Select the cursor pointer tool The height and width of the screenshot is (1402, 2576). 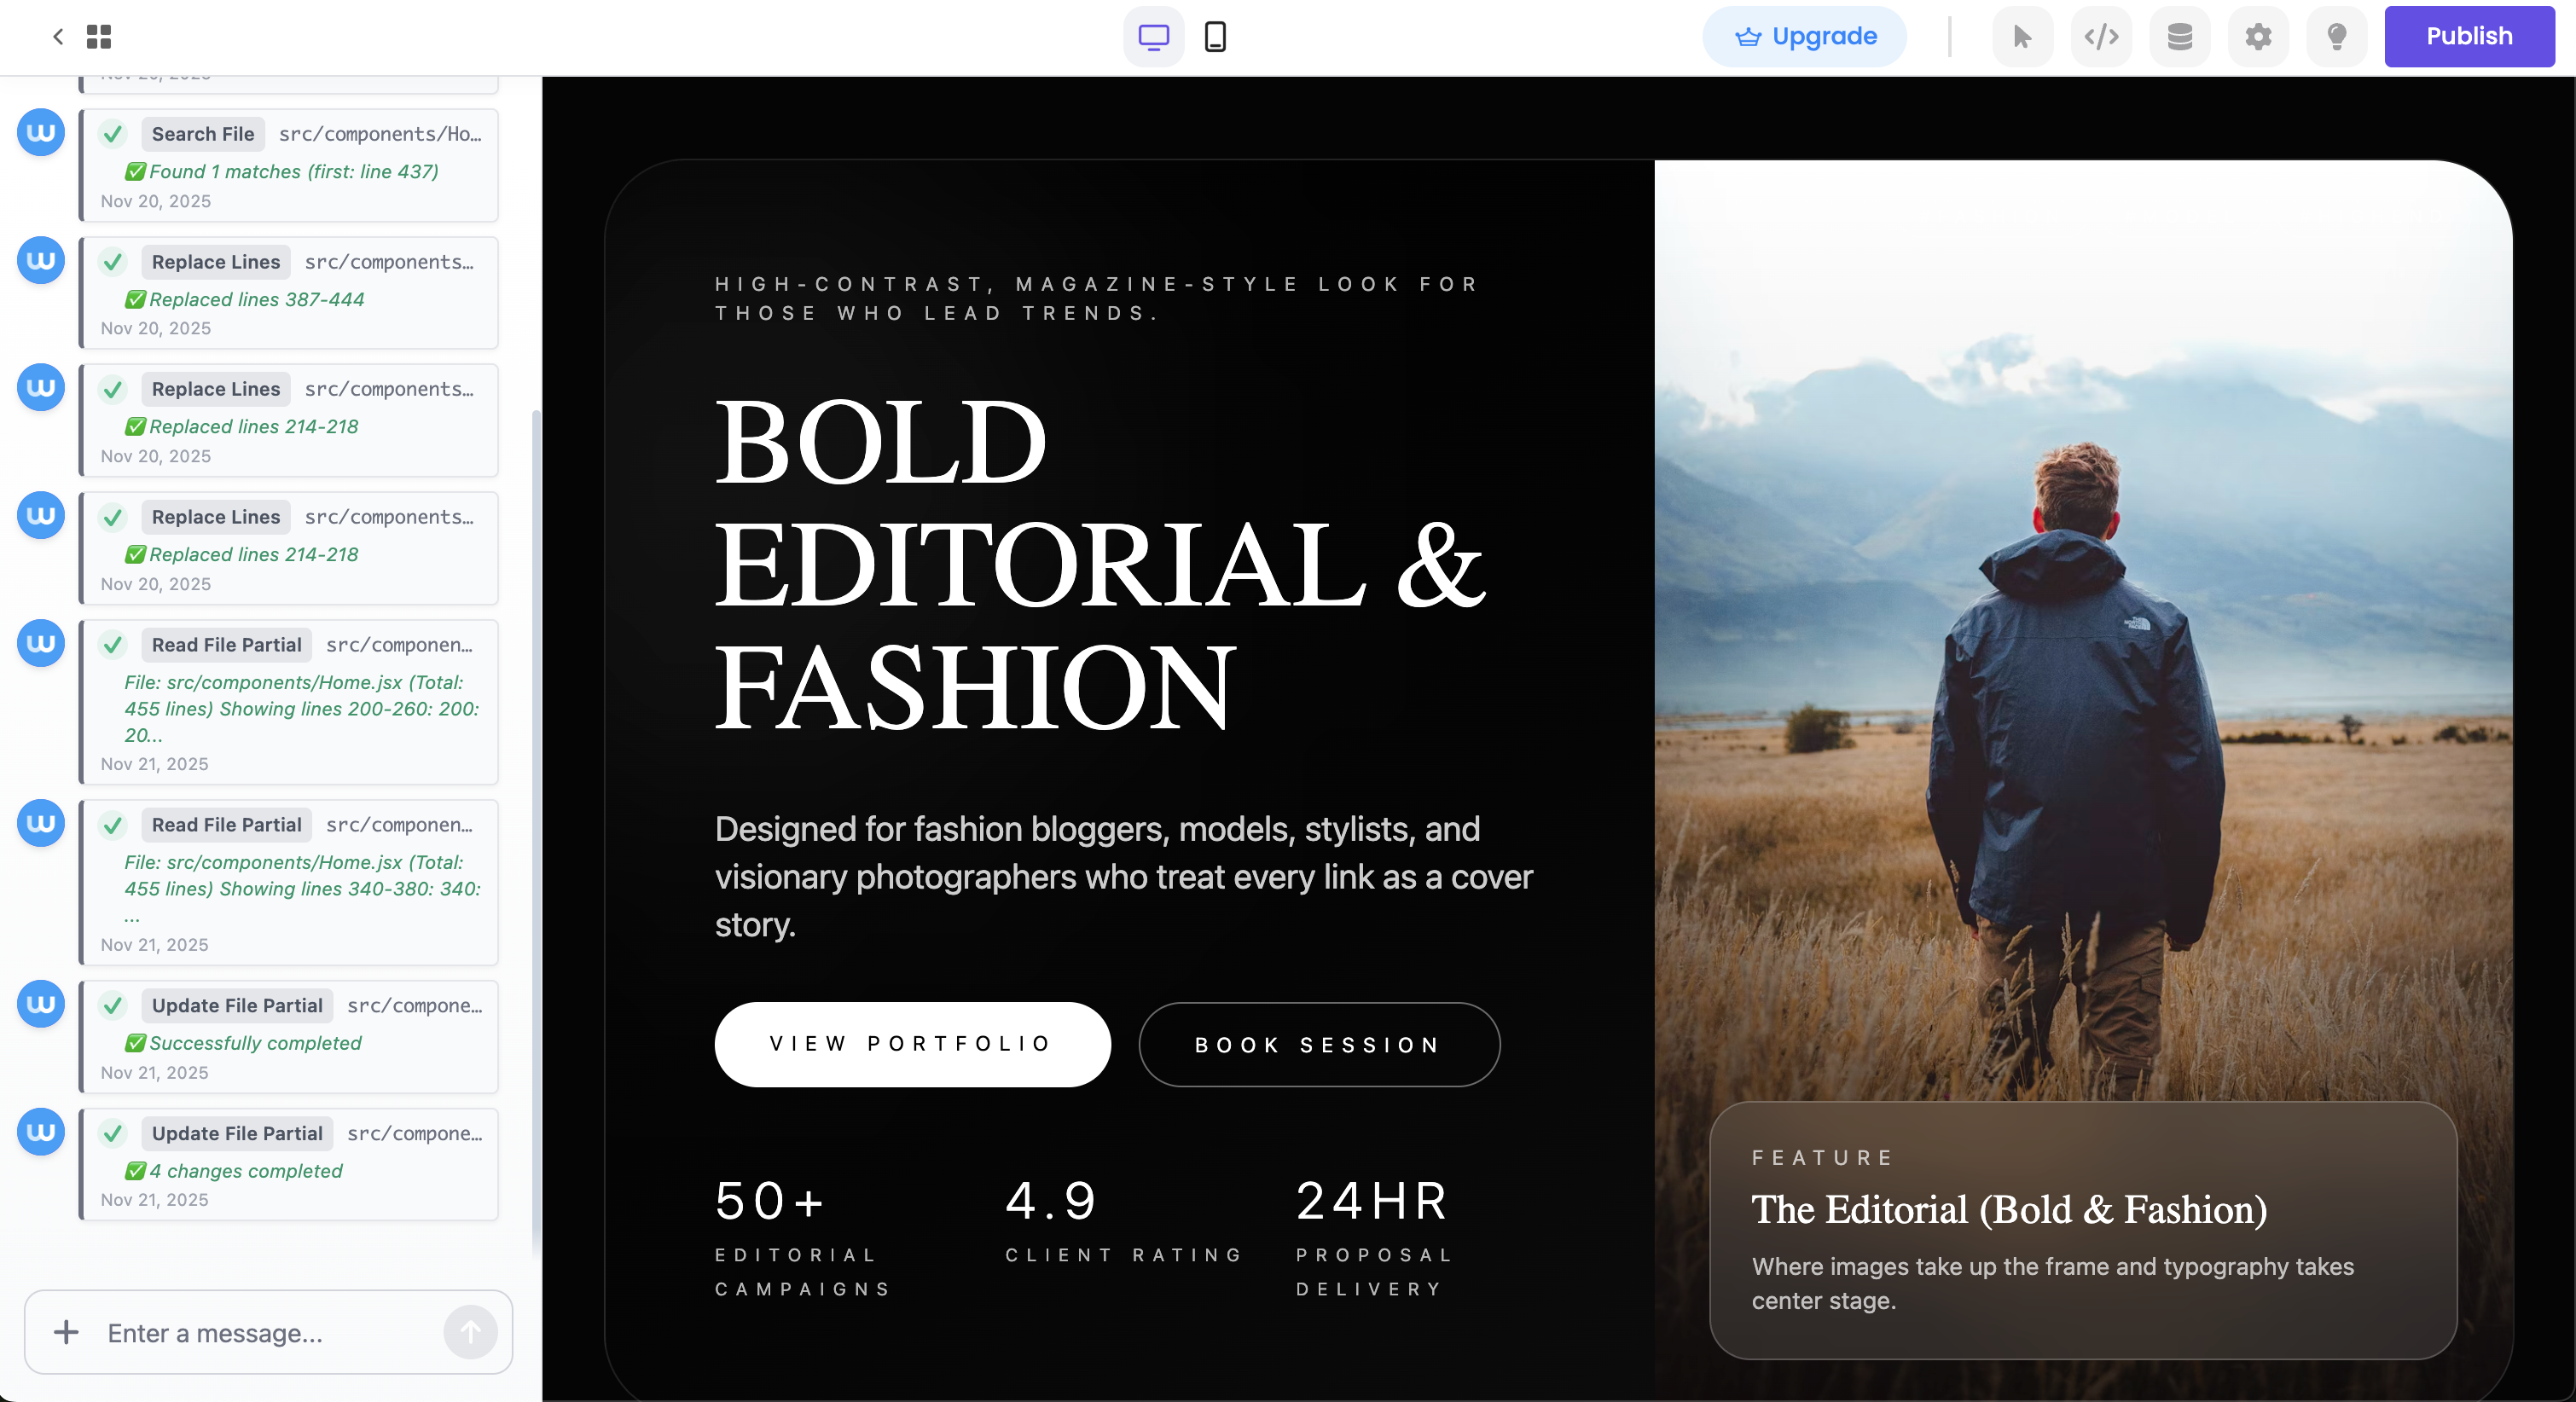point(2022,37)
